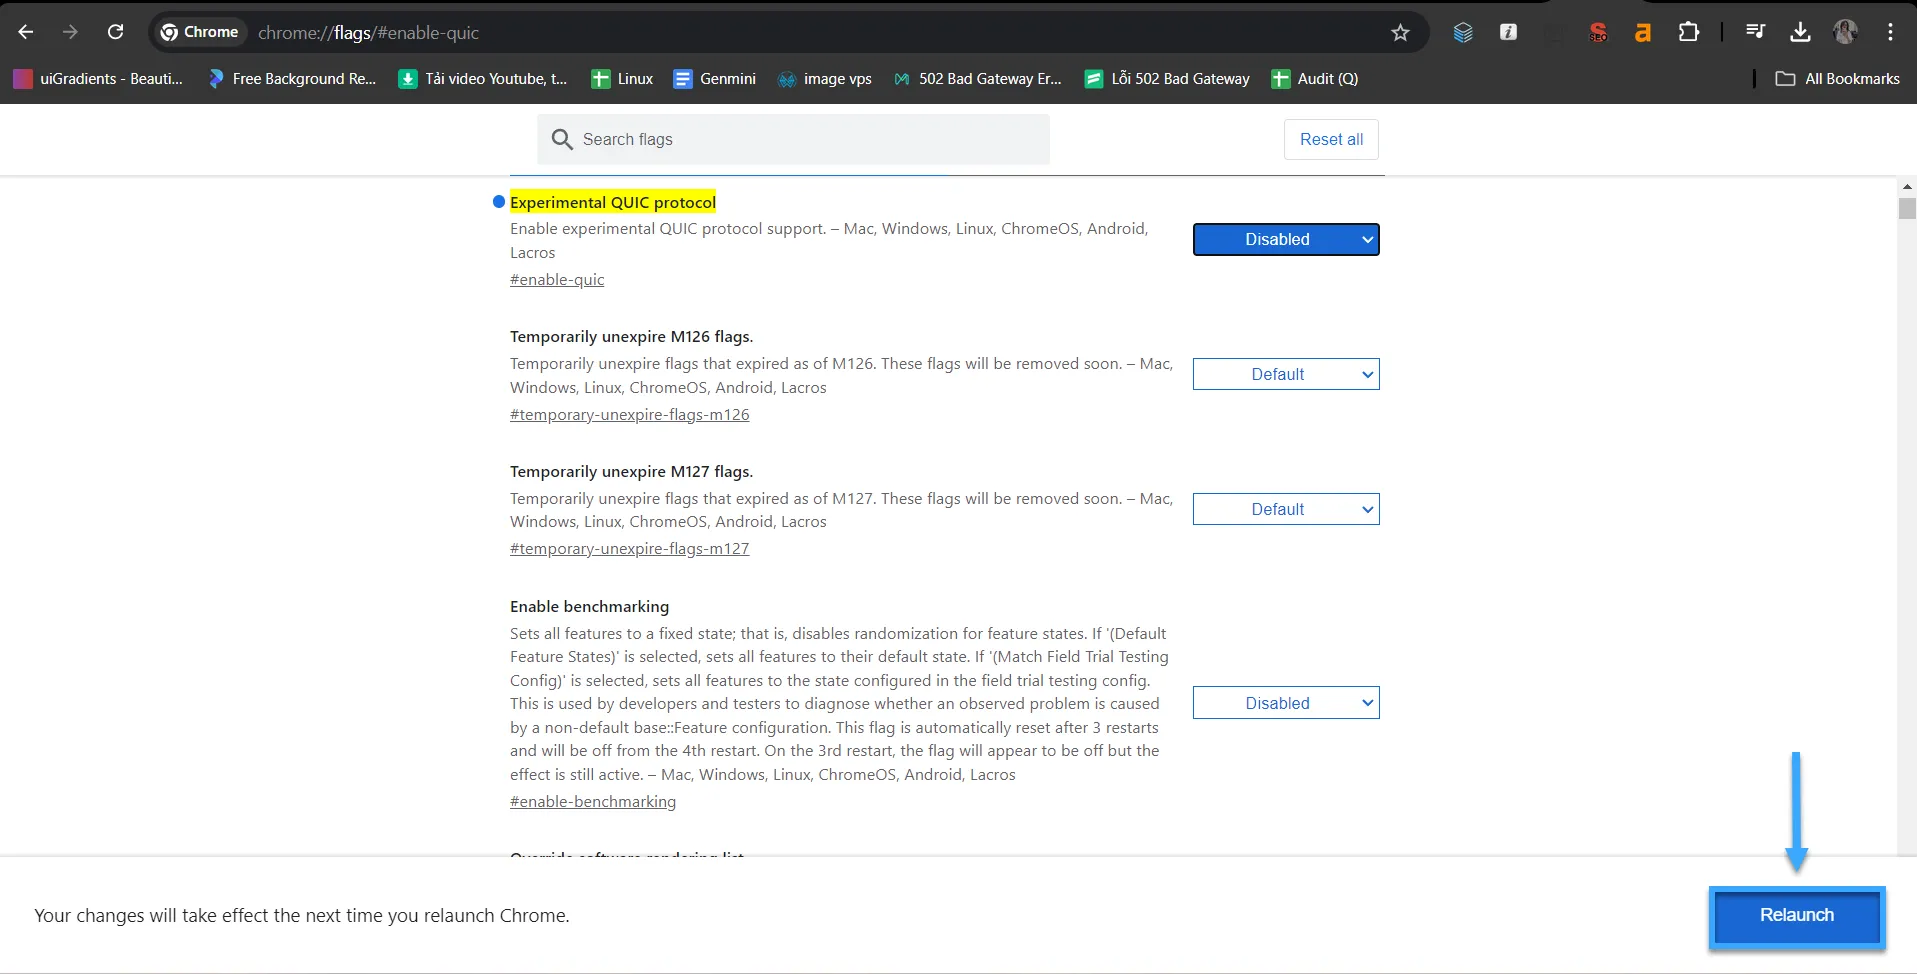Open the Temporarily unexpire M126 flags dropdown
This screenshot has width=1917, height=974.
pos(1285,373)
